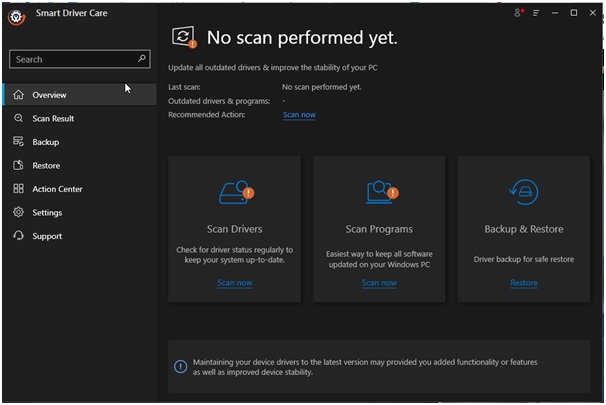Switch to Action Center section
The image size is (606, 405).
click(57, 189)
